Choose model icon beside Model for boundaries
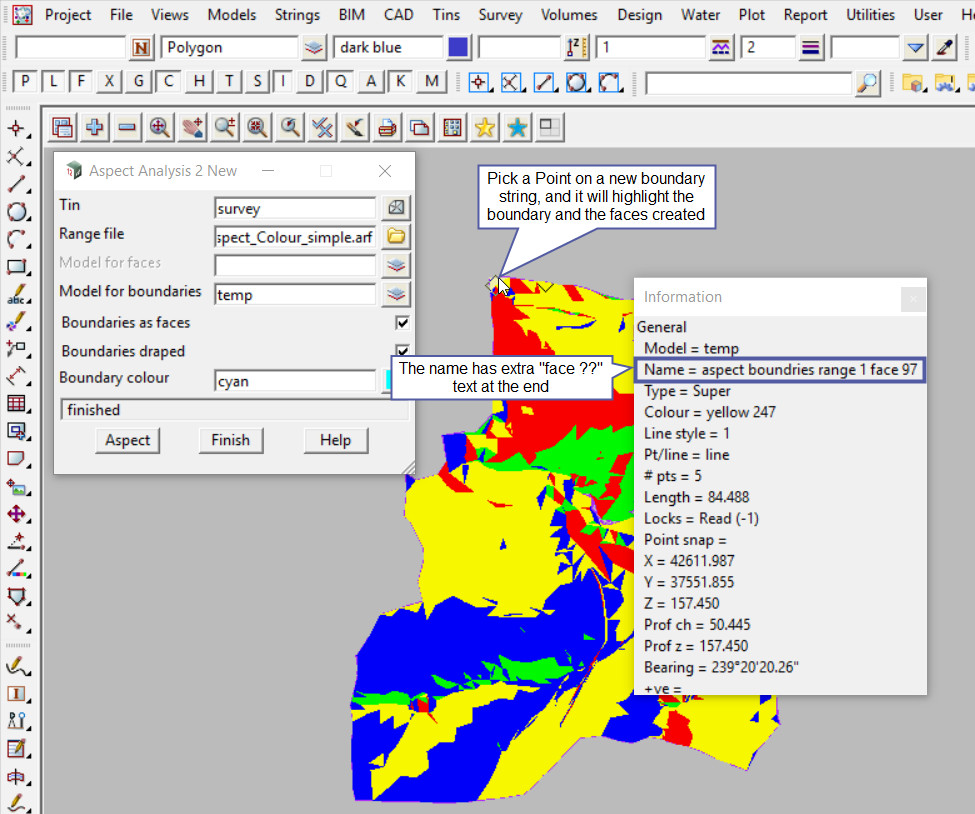Image resolution: width=975 pixels, height=814 pixels. pos(397,294)
